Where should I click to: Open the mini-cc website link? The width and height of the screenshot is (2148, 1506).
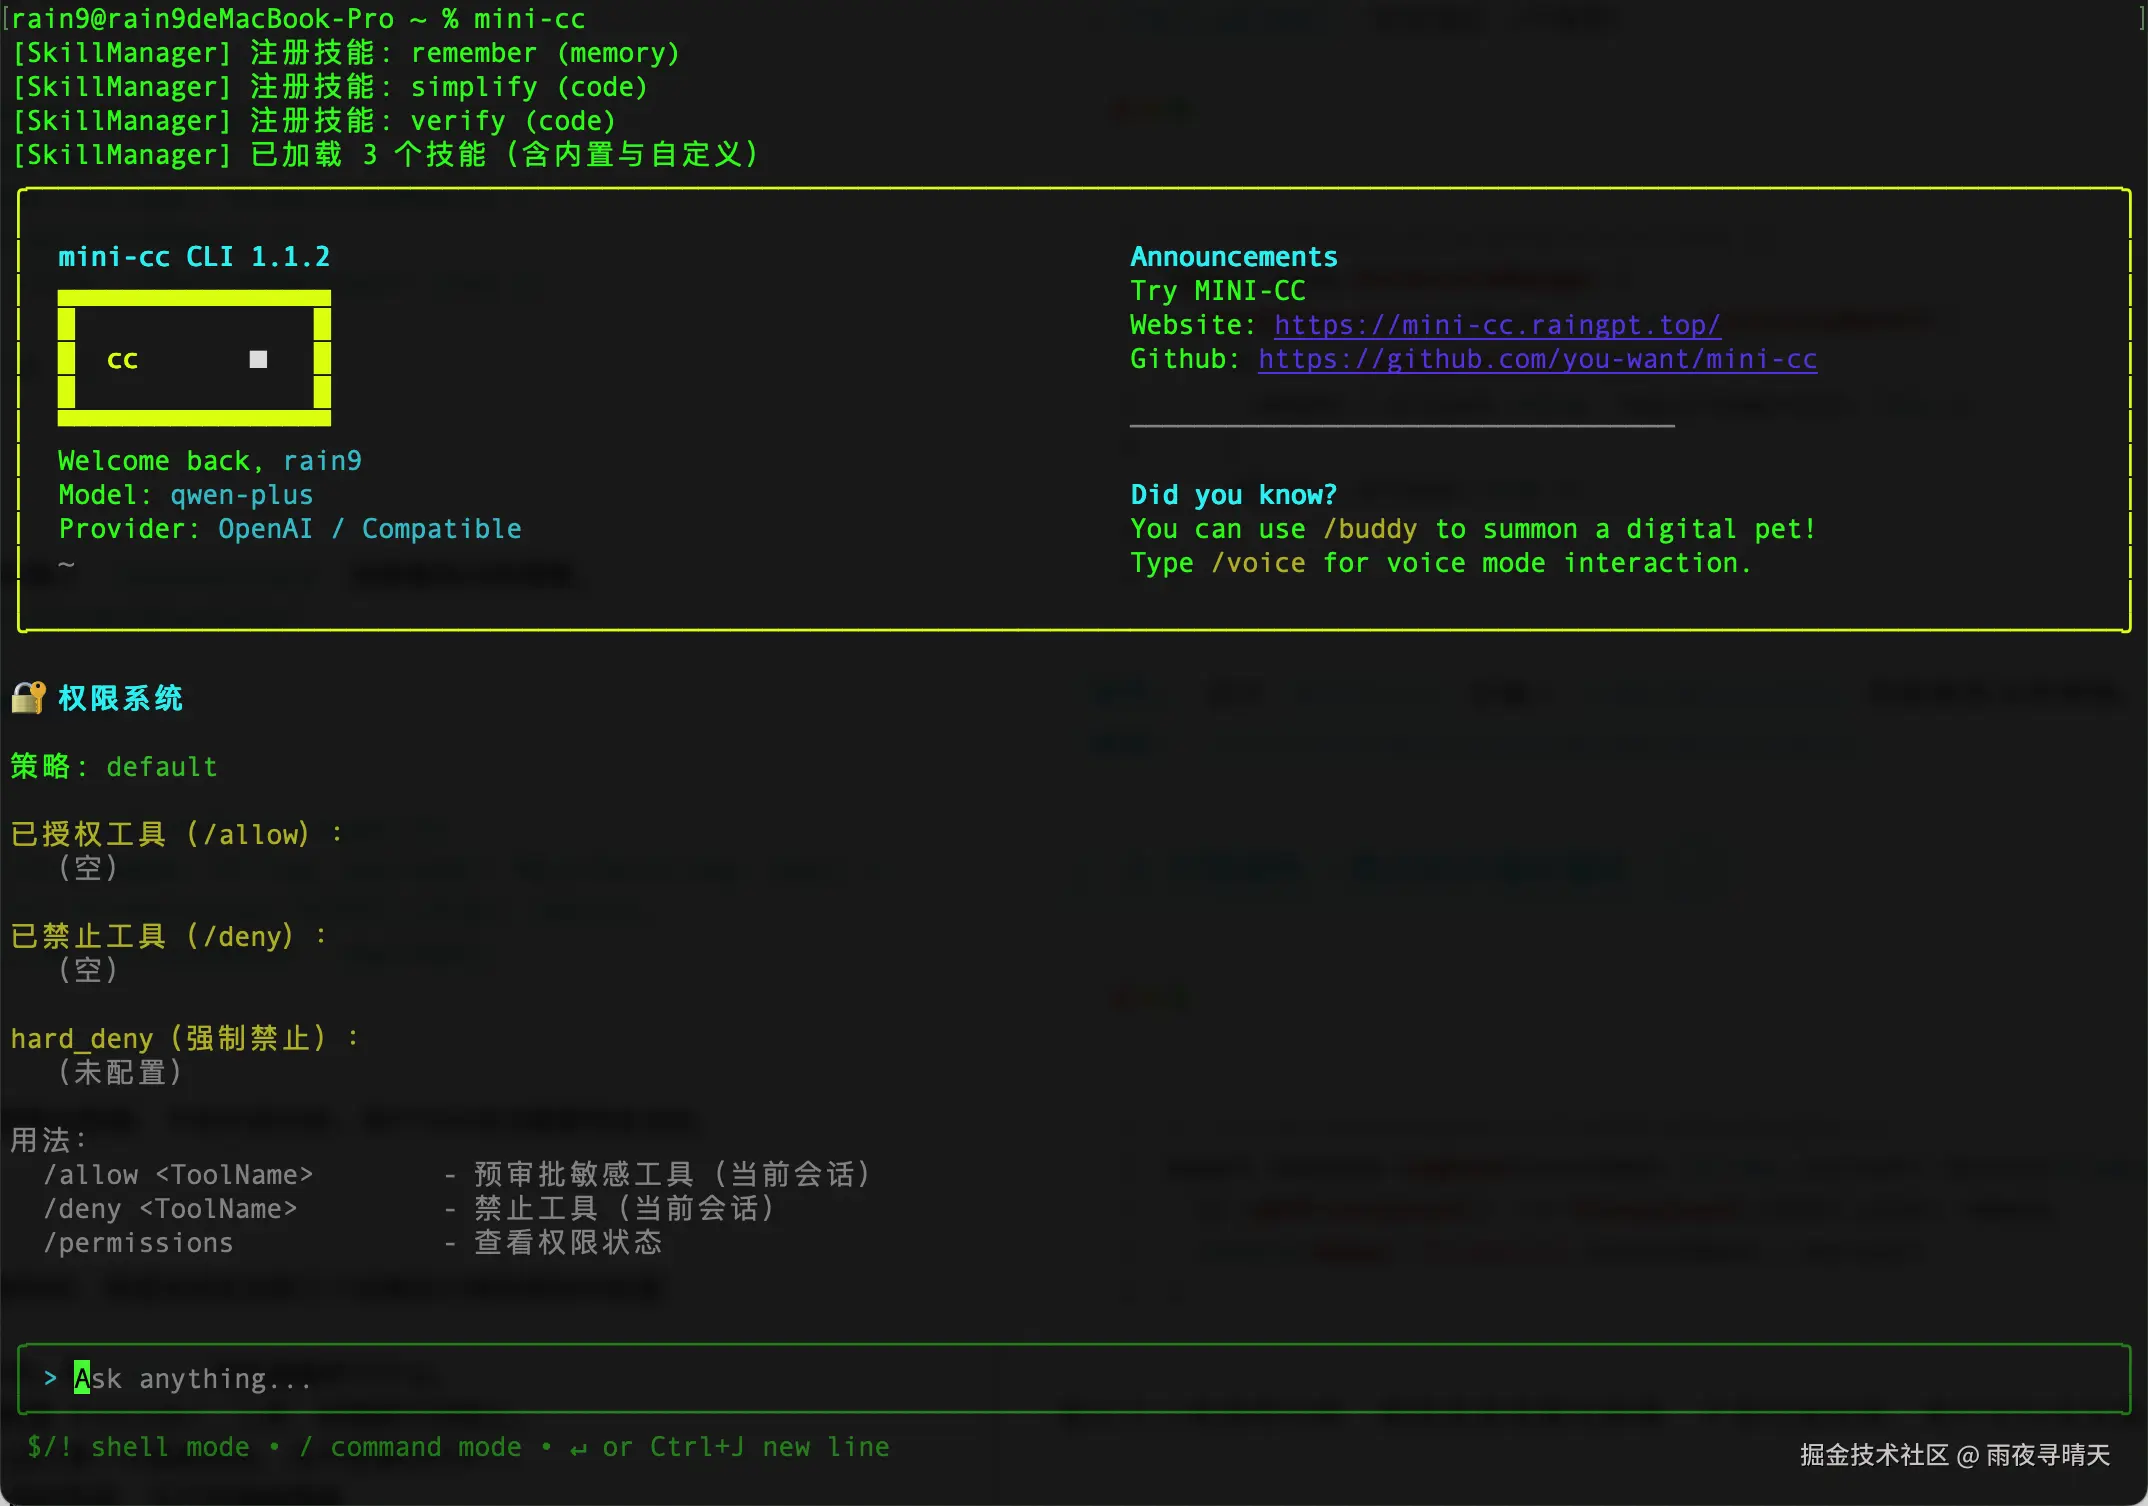(1497, 325)
